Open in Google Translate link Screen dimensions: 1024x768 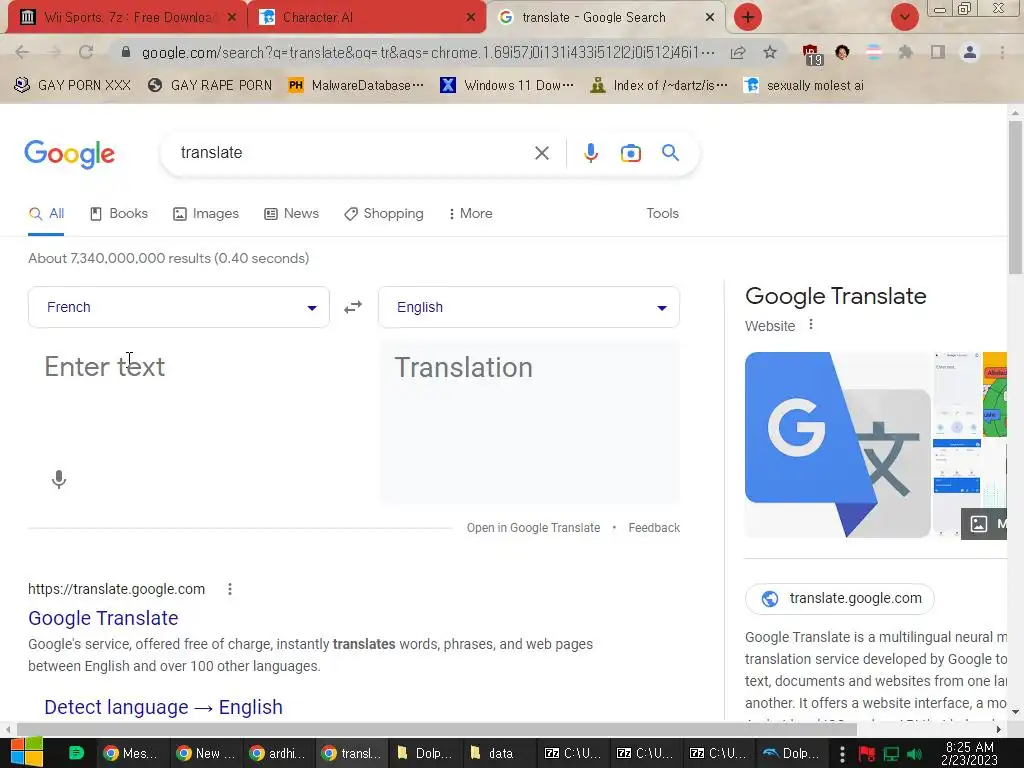pos(533,528)
